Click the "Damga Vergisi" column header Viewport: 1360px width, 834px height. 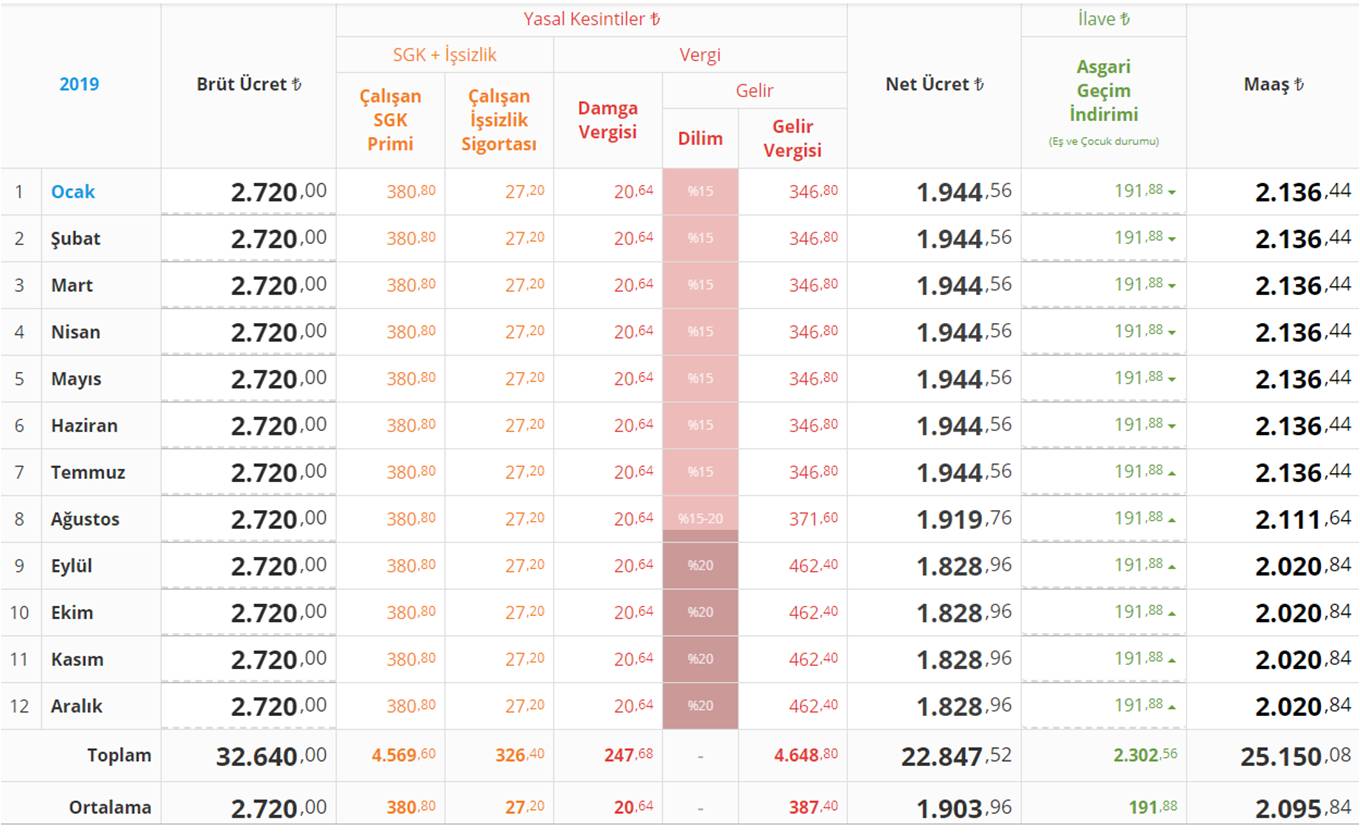click(607, 120)
